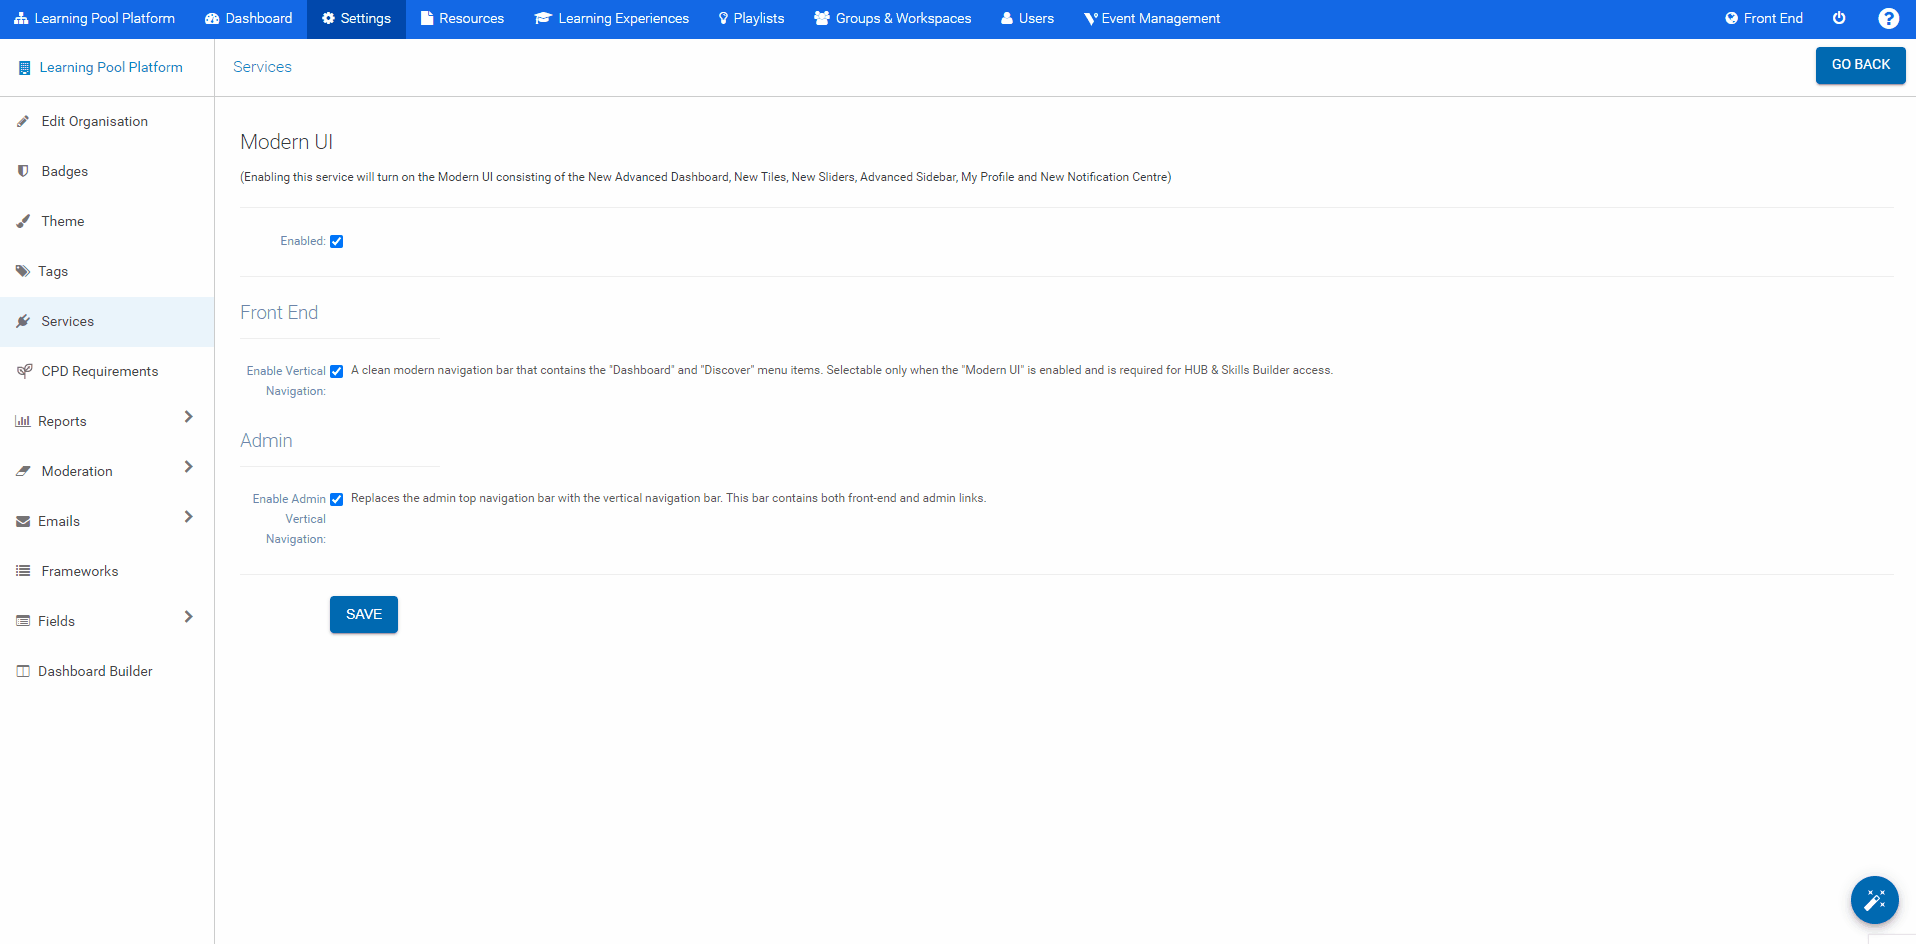This screenshot has width=1916, height=944.
Task: Open the Frameworks list icon
Action: (22, 570)
